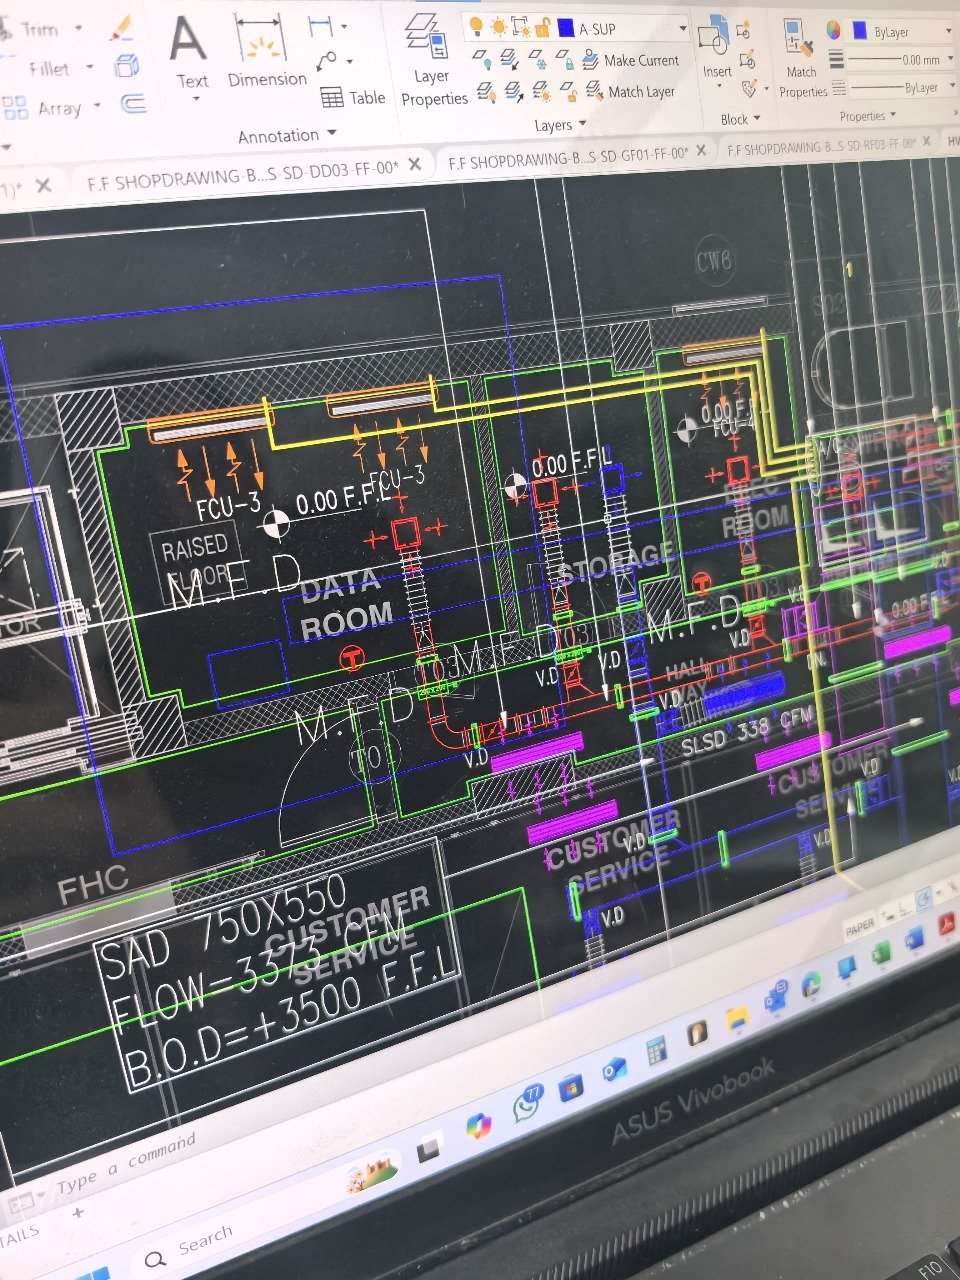960x1280 pixels.
Task: Switch to the SD-GF01-FF-00 drawing tab
Action: click(x=567, y=156)
